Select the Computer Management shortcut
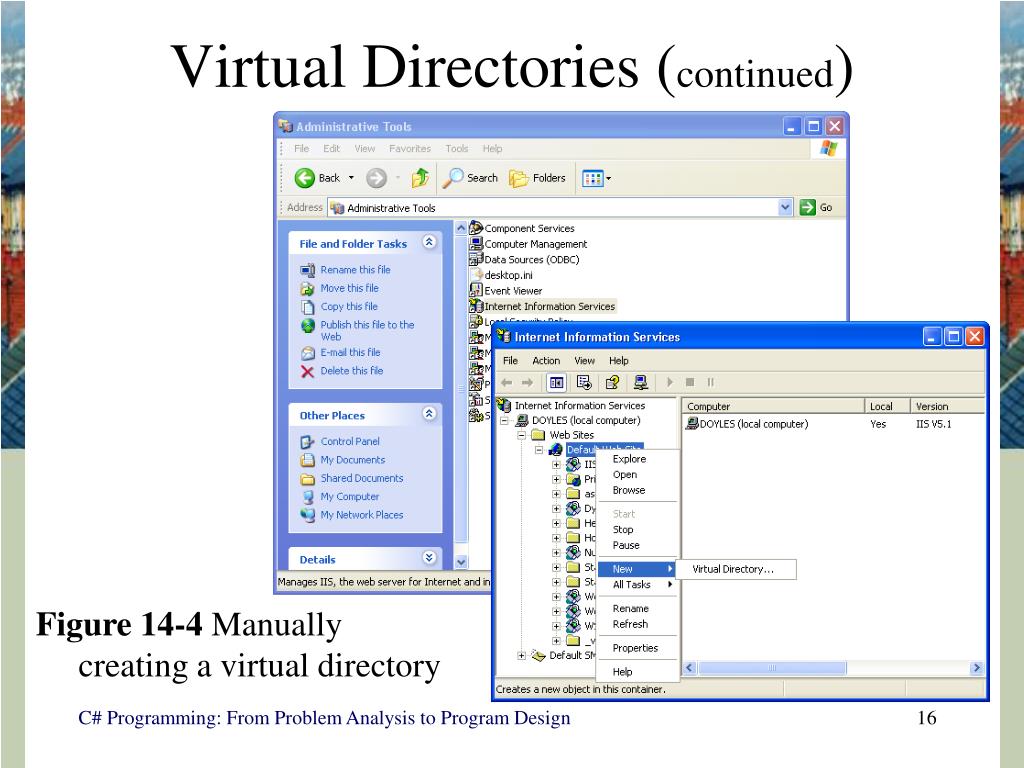Screen dimensions: 1024x768 coord(528,244)
